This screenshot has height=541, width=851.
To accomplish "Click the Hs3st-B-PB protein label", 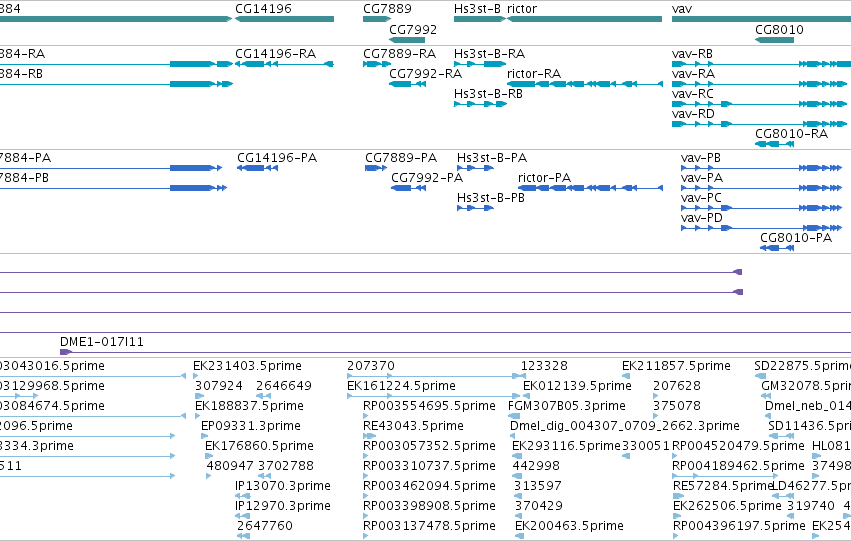I will click(x=491, y=198).
